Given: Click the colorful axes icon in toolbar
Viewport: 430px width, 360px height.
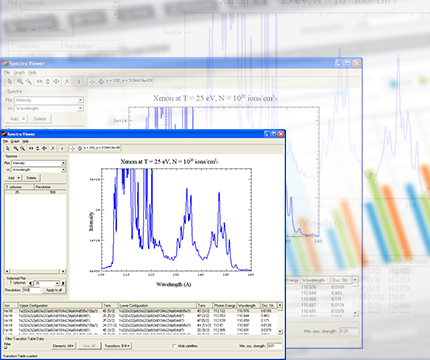Looking at the screenshot, I should pos(53,149).
